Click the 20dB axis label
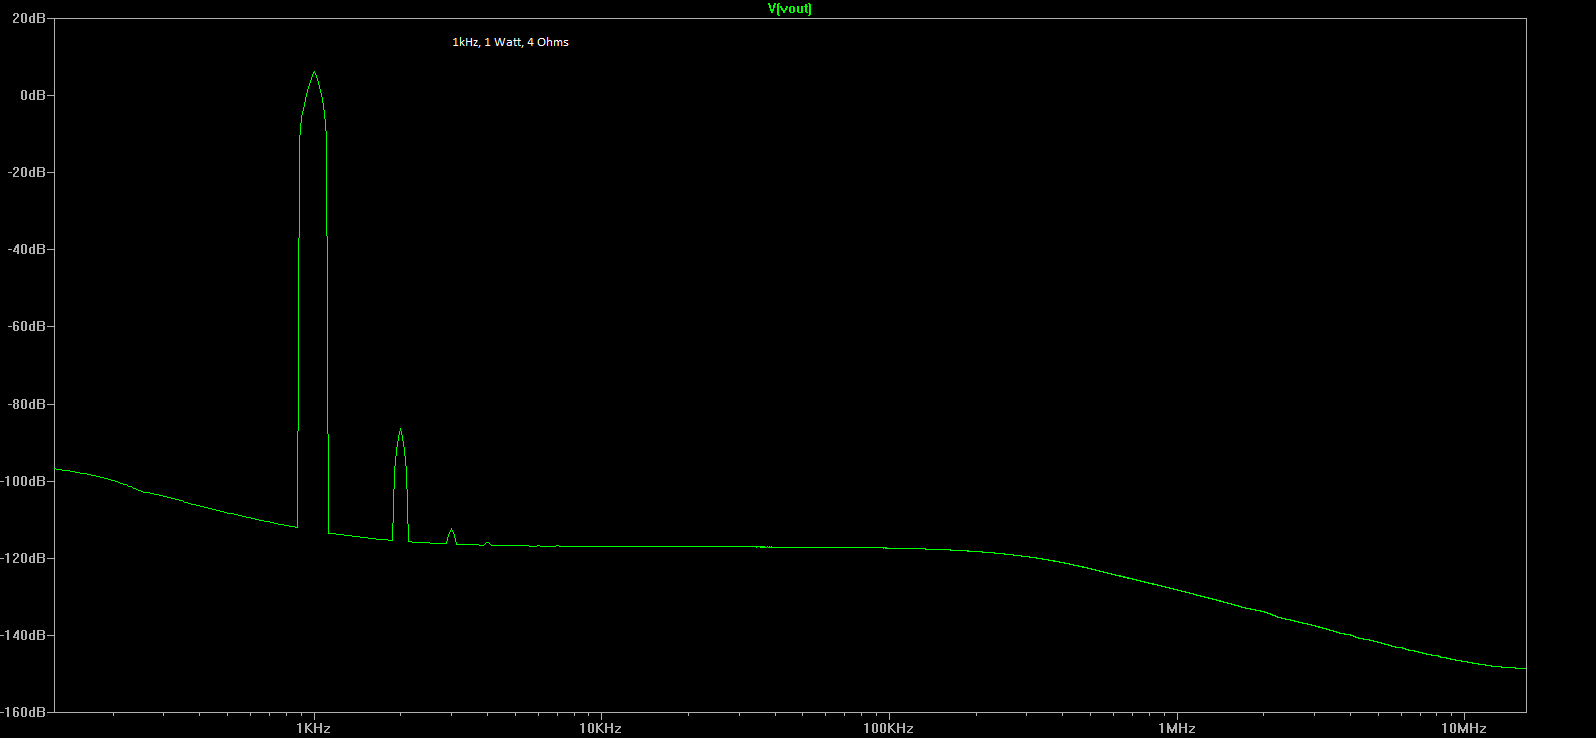Image resolution: width=1596 pixels, height=738 pixels. 28,18
